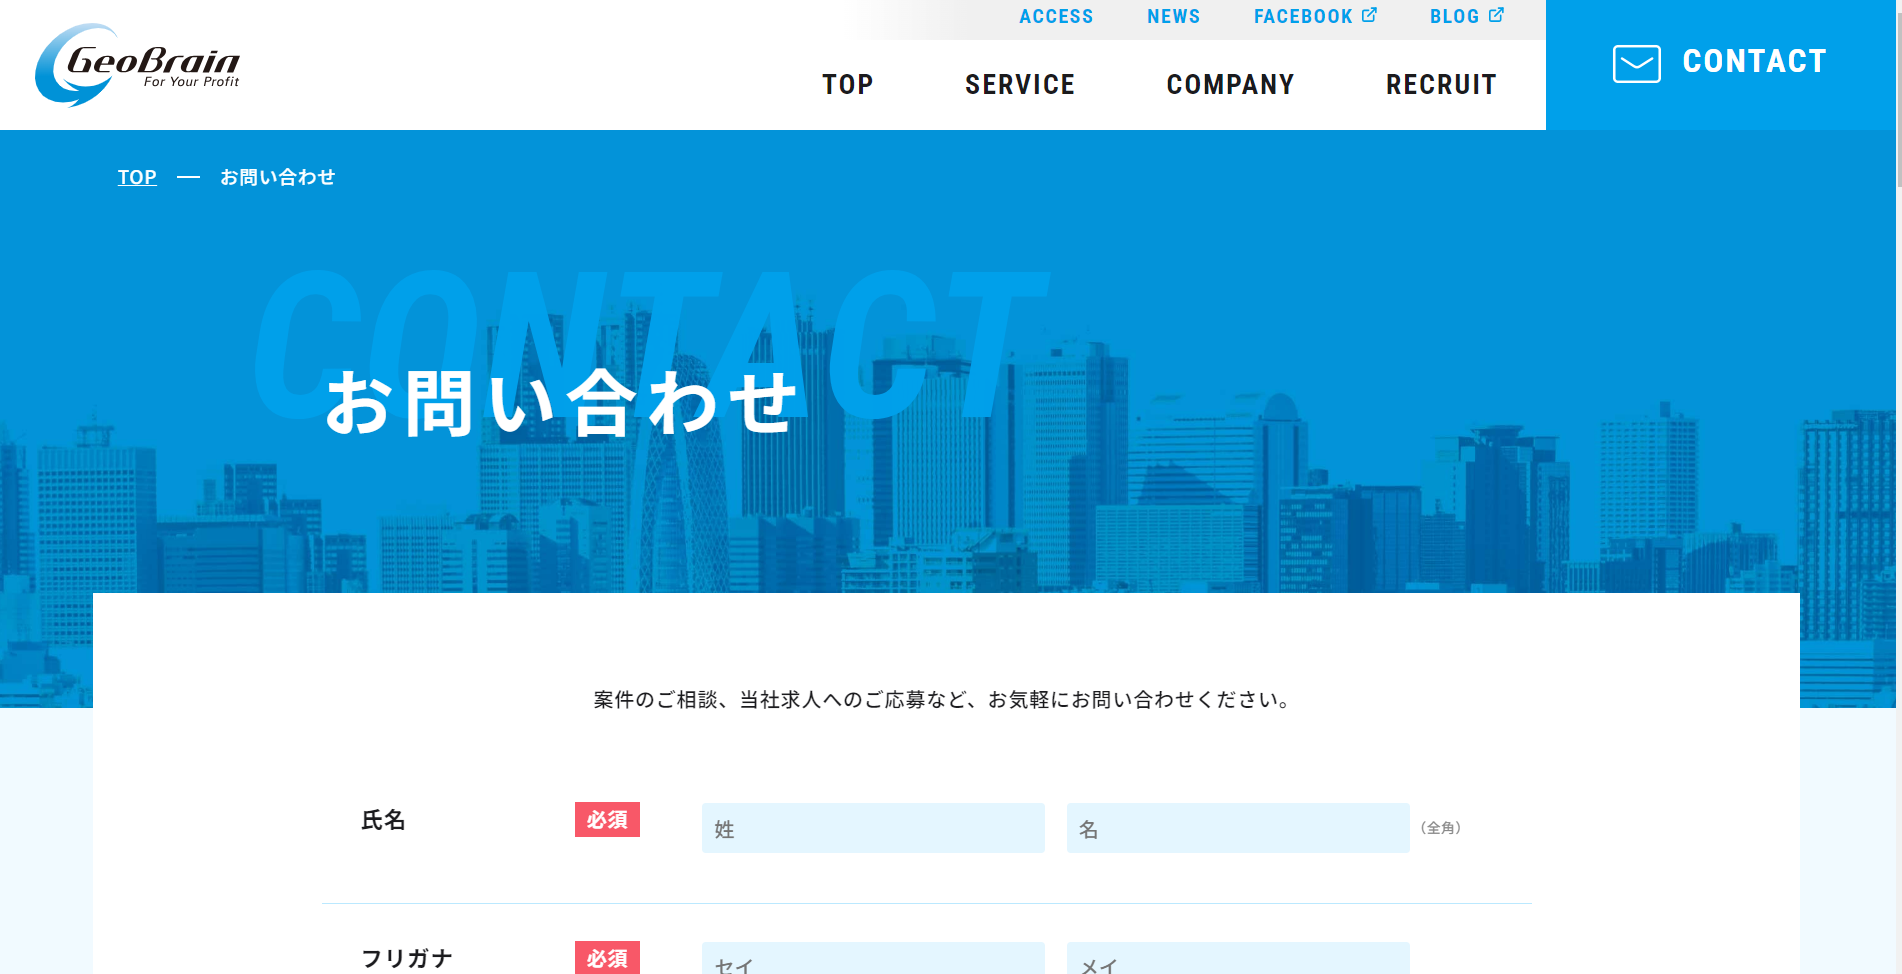Open the ACCESS page link
Image resolution: width=1902 pixels, height=974 pixels.
[x=1055, y=17]
